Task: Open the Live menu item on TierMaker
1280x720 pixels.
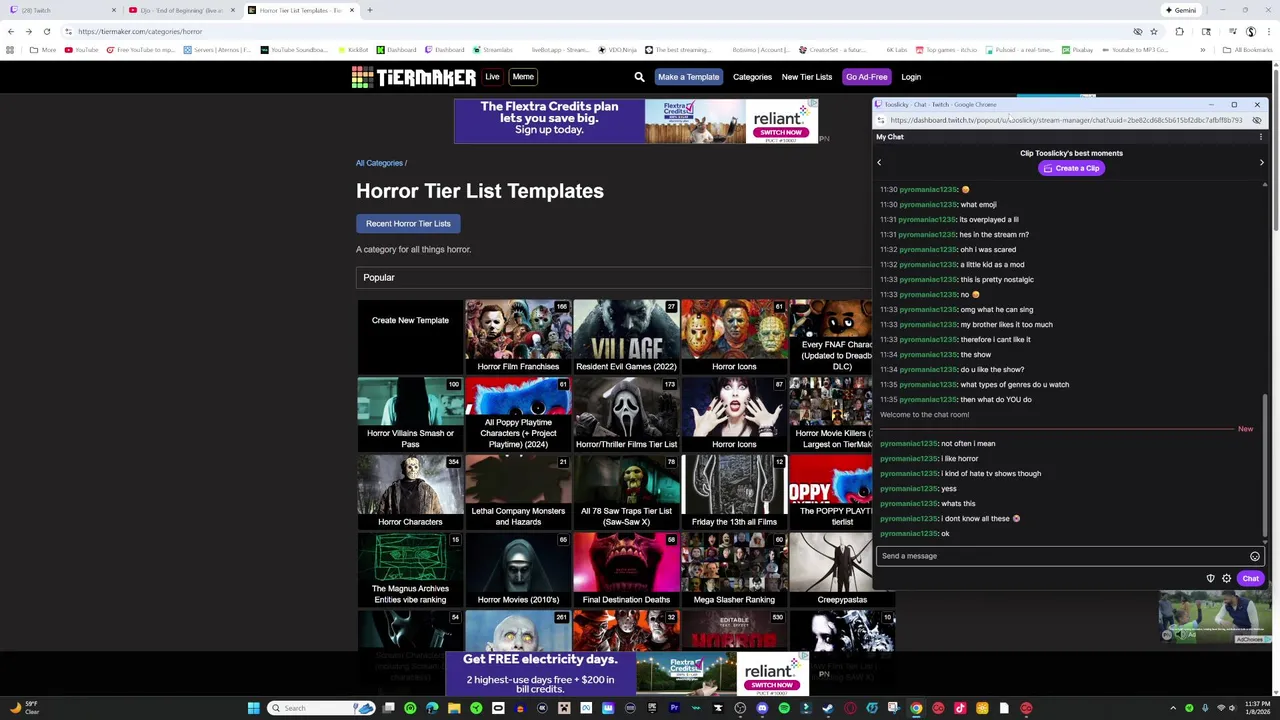Action: point(492,77)
